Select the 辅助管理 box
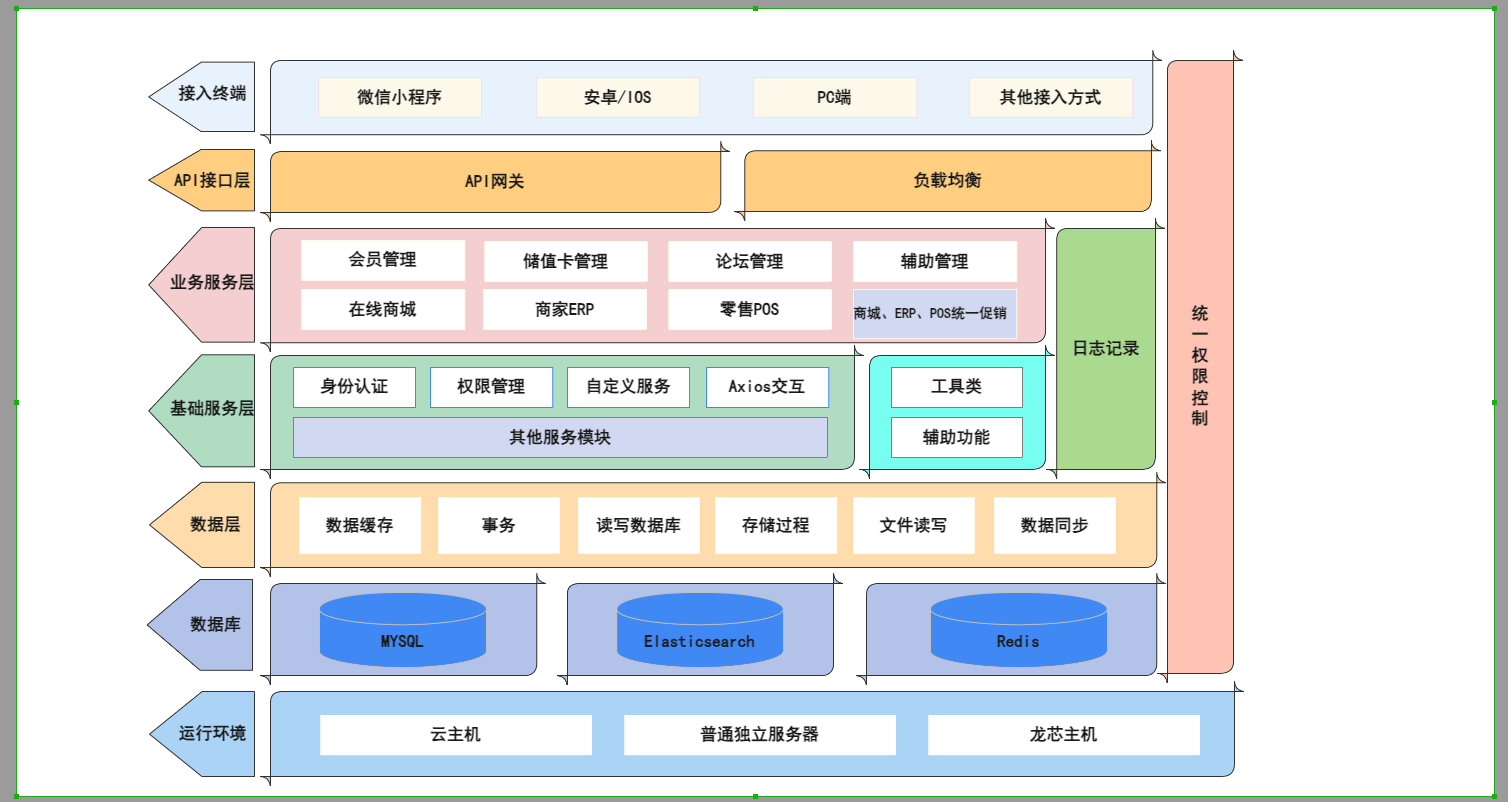The width and height of the screenshot is (1508, 802). coord(935,262)
